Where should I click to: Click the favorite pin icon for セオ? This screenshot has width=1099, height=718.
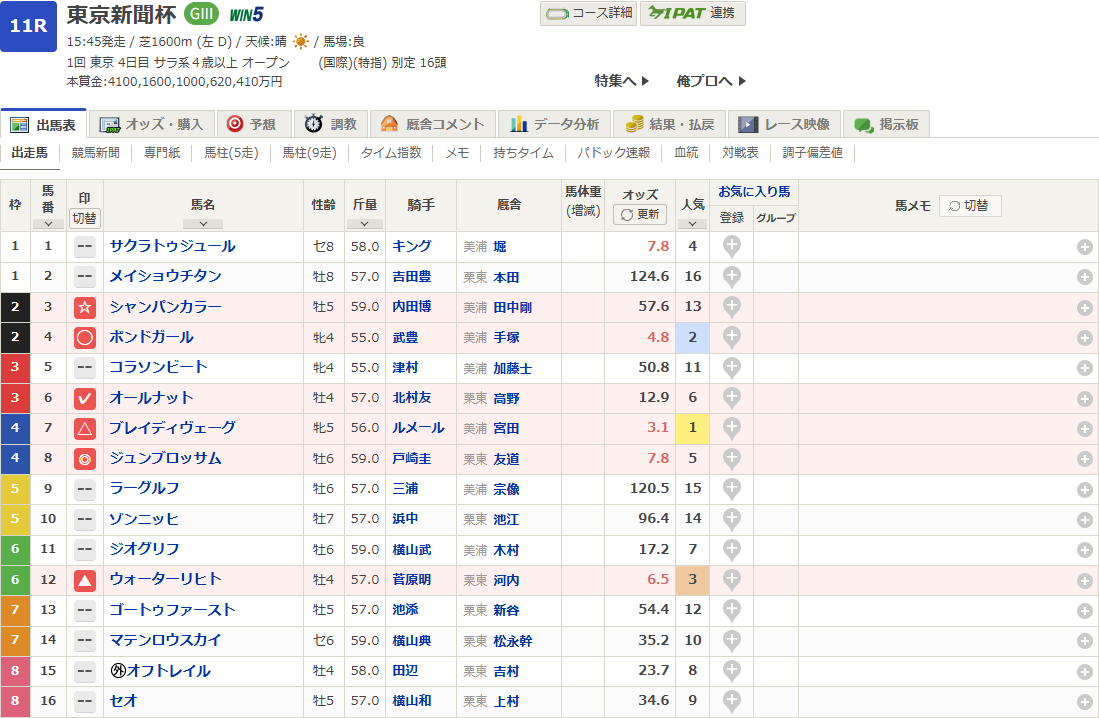tap(732, 701)
